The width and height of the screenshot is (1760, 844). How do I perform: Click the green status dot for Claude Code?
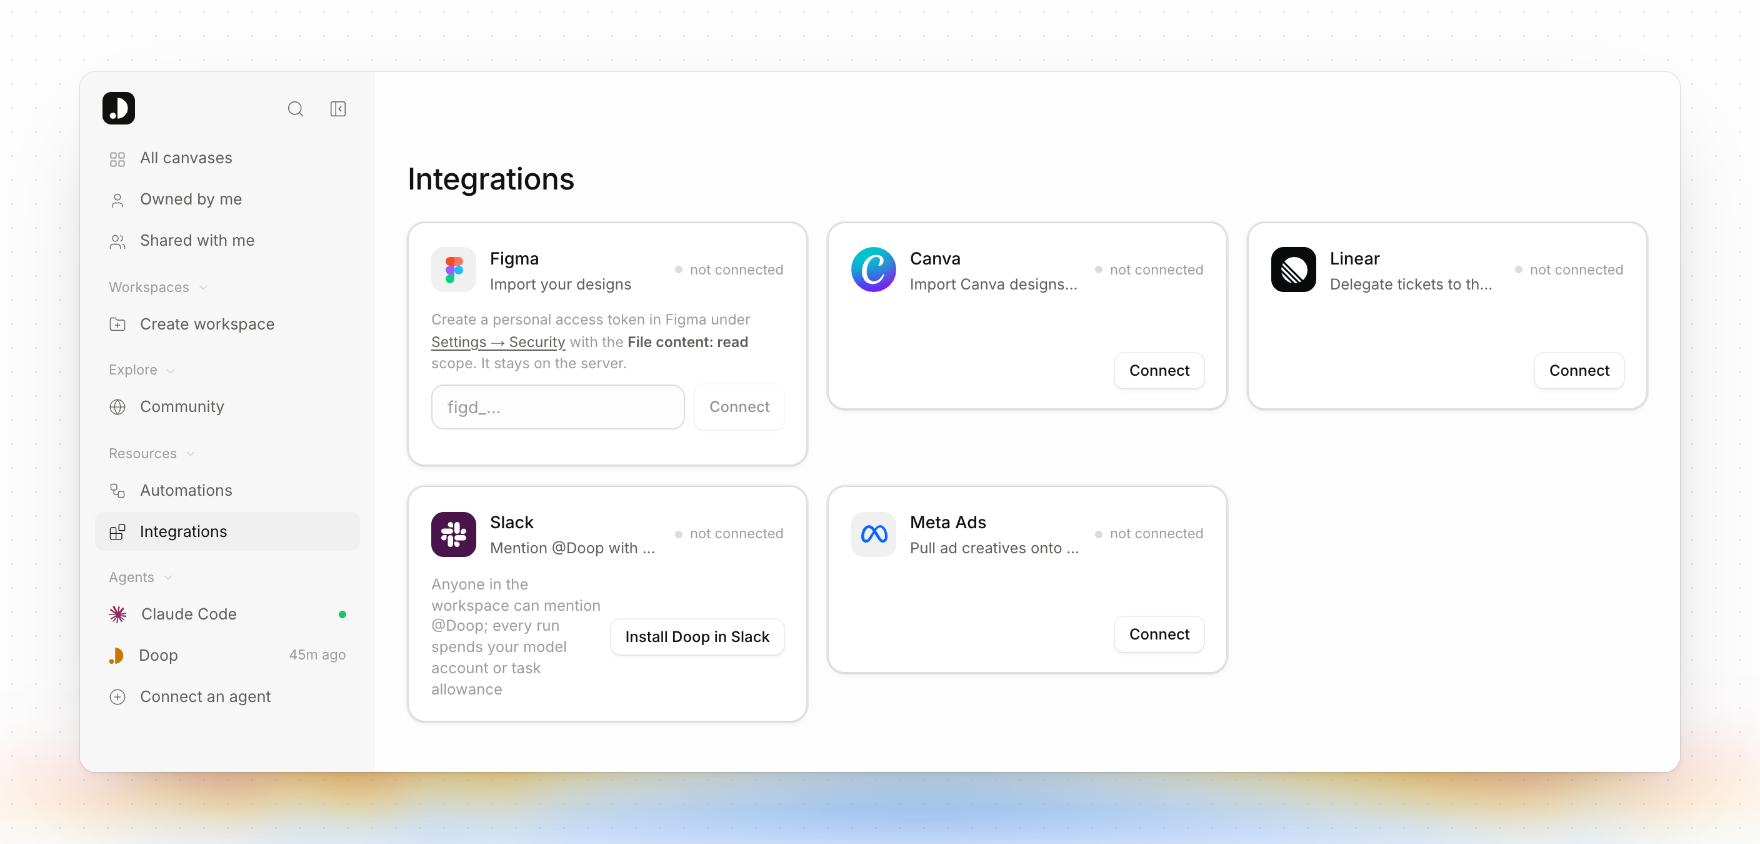pos(342,614)
